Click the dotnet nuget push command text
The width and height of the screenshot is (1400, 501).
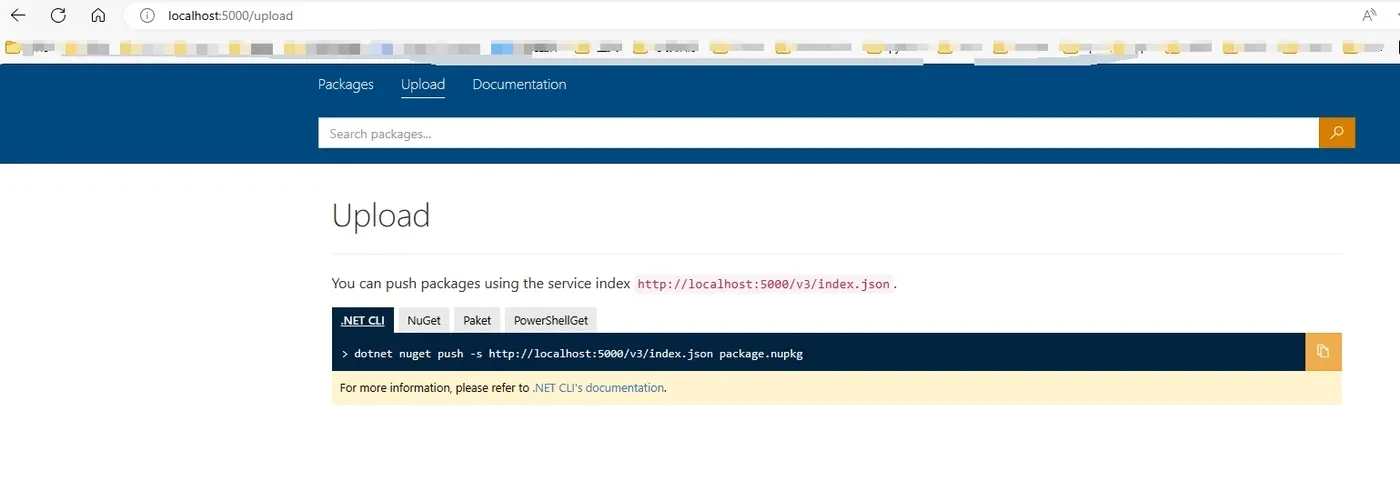pyautogui.click(x=579, y=354)
